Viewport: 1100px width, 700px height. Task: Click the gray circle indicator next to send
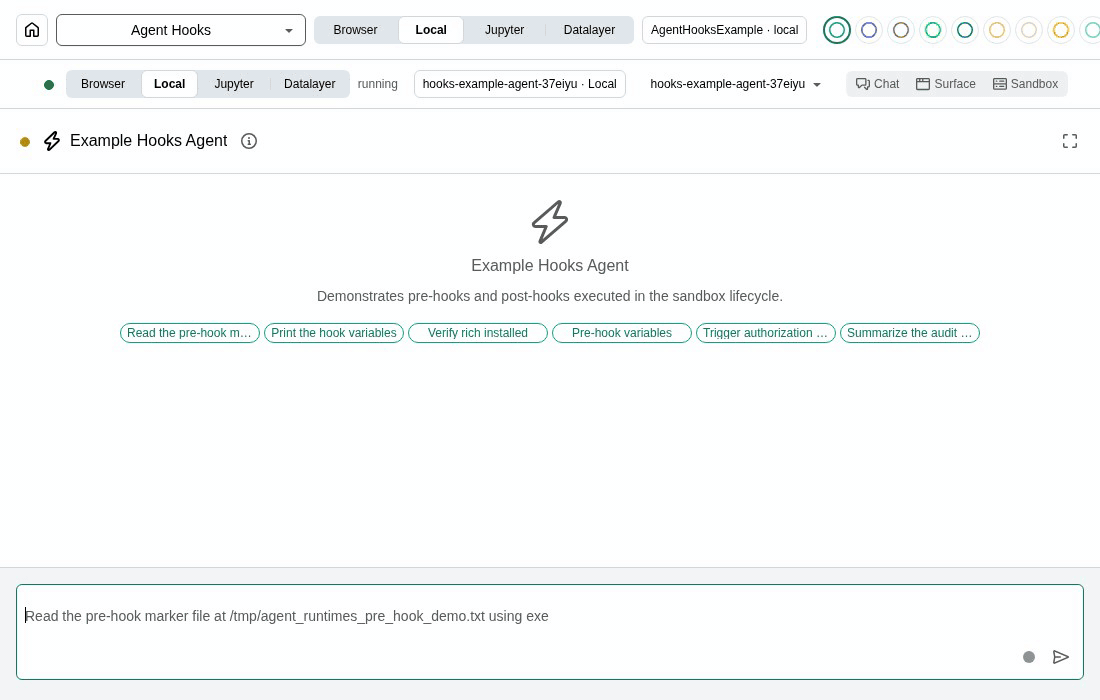(1028, 657)
